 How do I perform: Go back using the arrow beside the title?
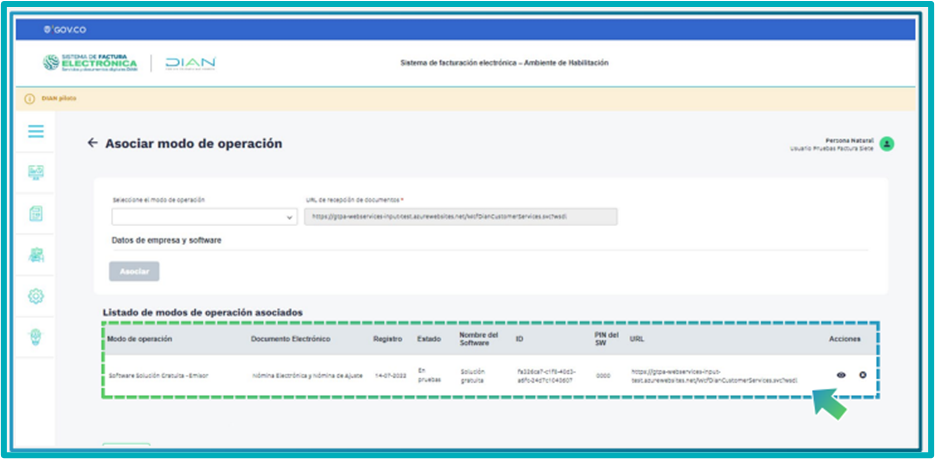coord(93,143)
